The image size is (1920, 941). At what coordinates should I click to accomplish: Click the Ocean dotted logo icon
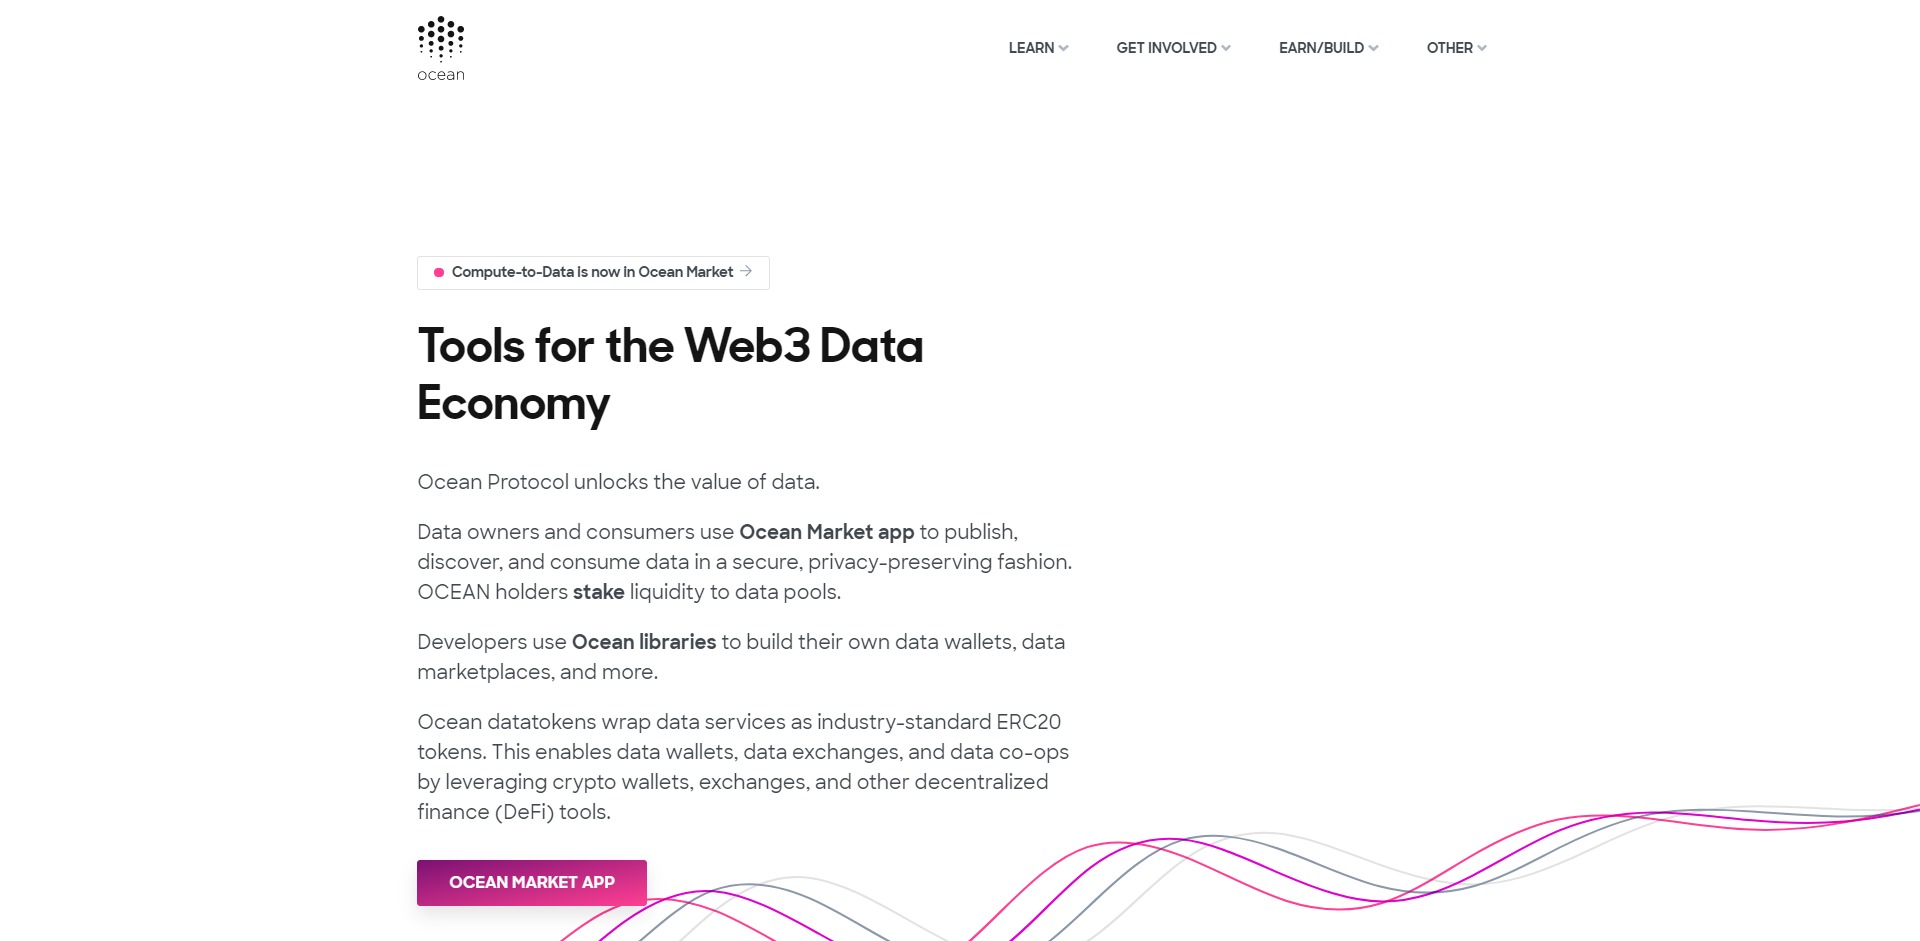click(x=441, y=38)
